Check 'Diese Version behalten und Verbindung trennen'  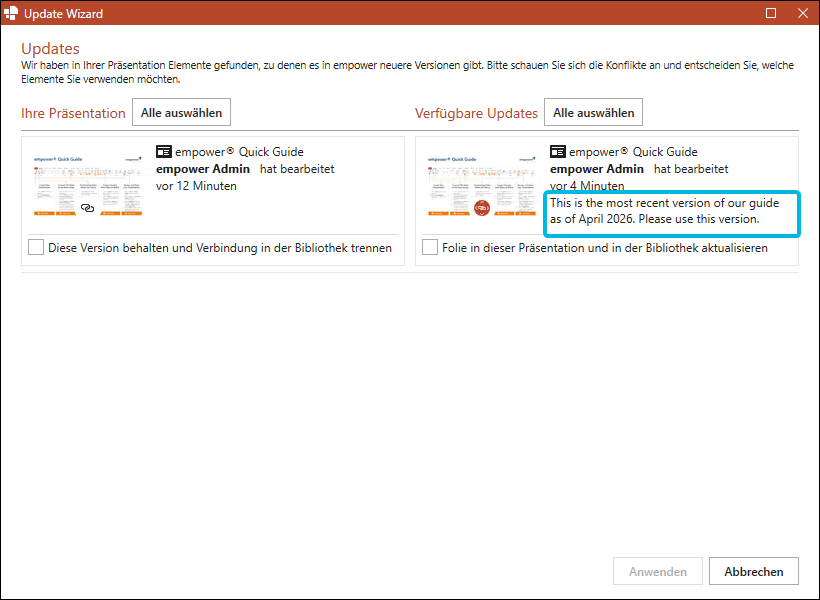36,247
